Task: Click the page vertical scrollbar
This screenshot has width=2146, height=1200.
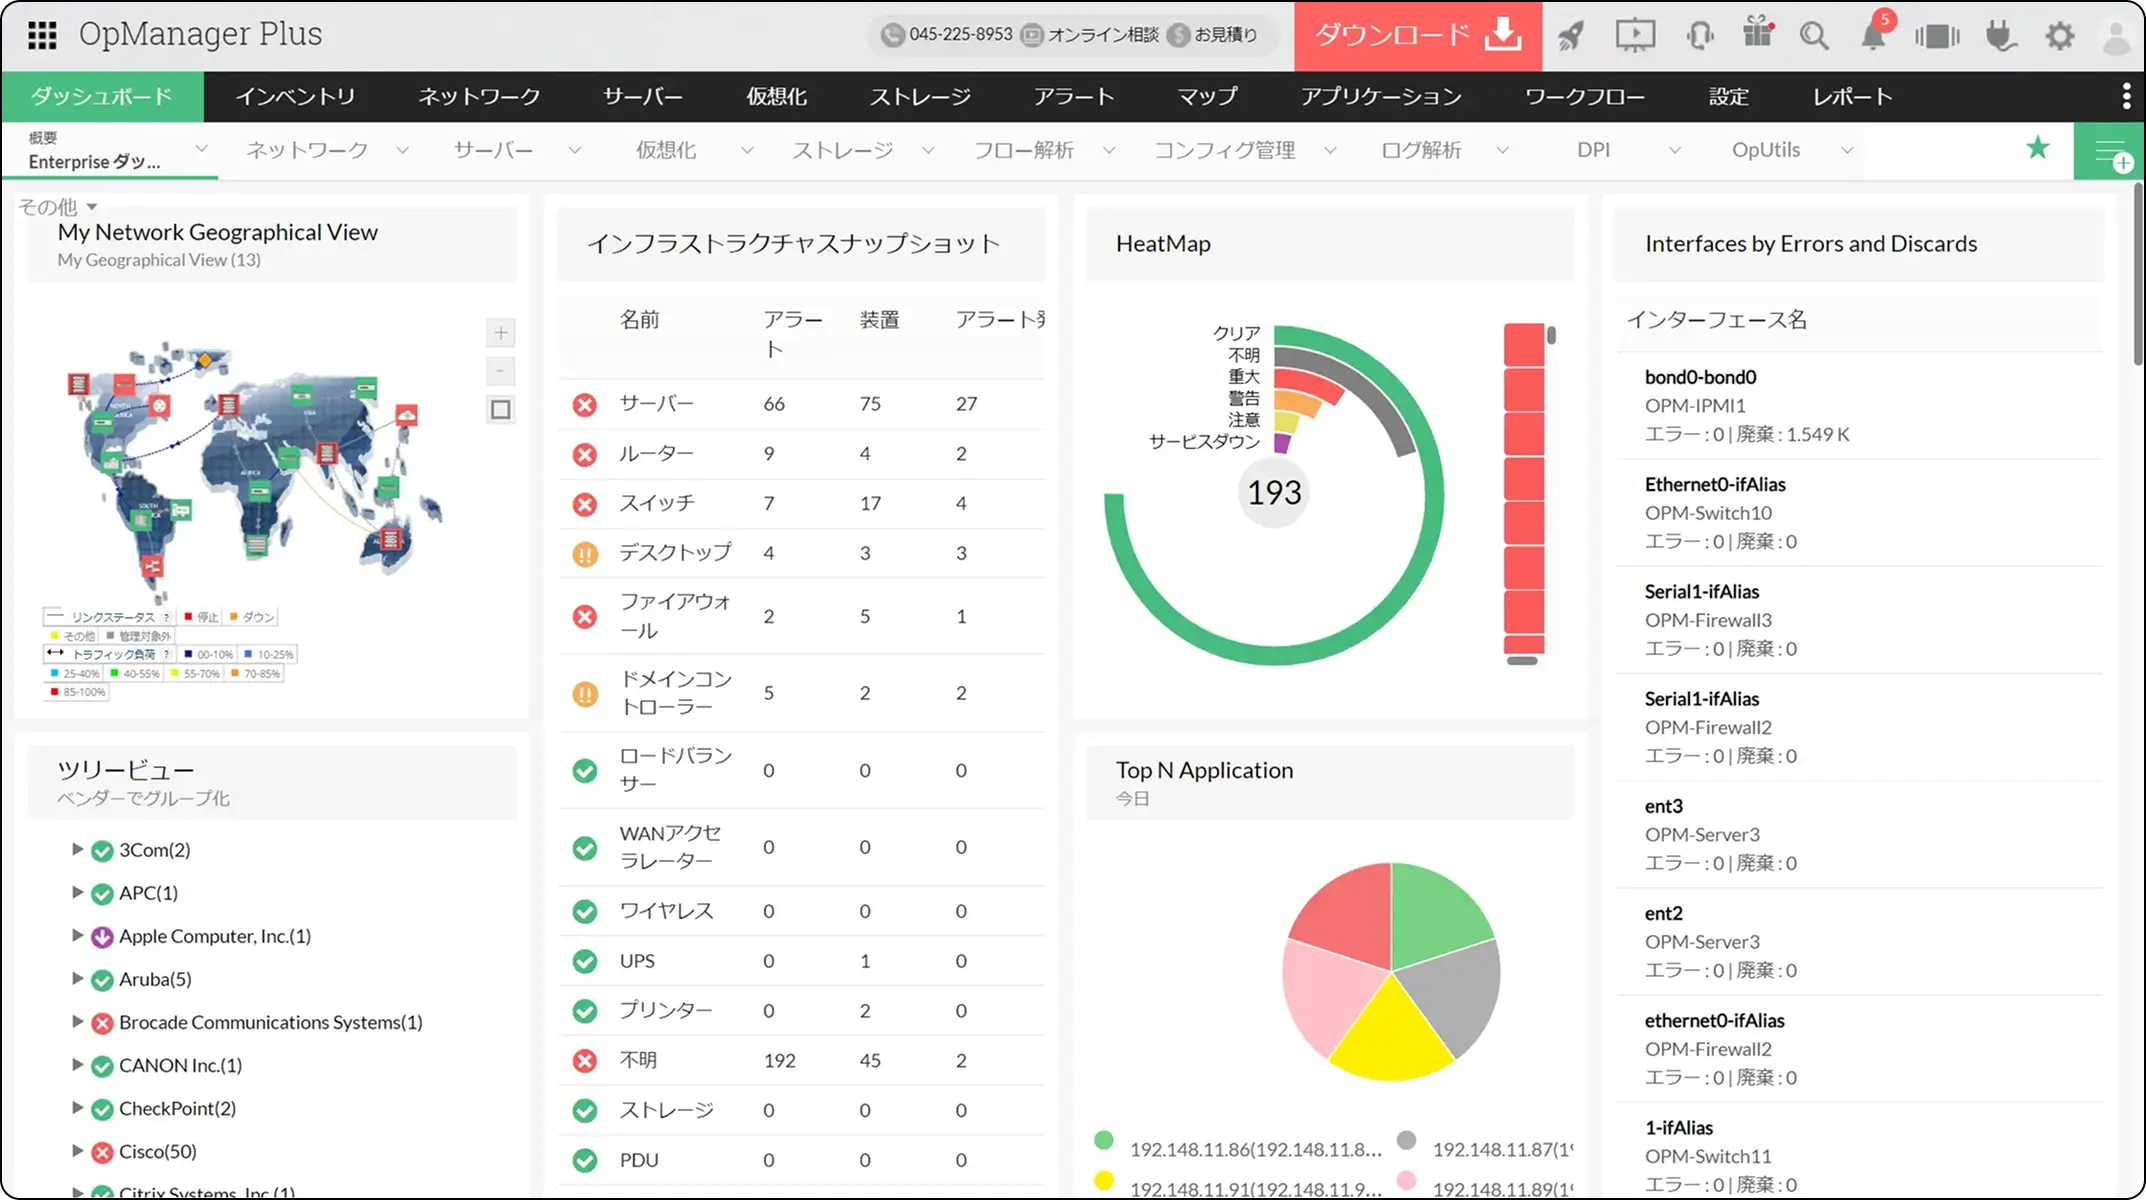Action: (x=2138, y=273)
